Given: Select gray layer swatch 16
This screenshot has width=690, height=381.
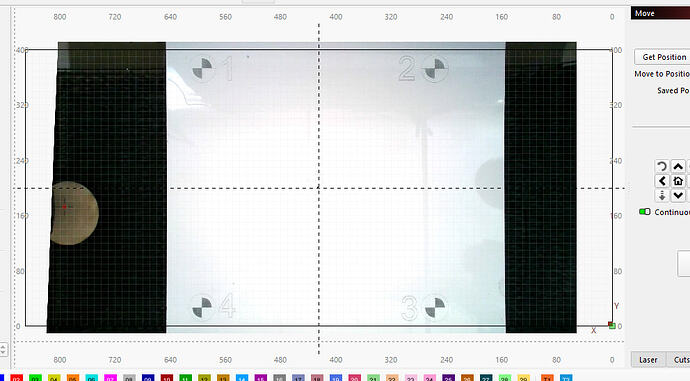Looking at the screenshot, I should coord(279,377).
